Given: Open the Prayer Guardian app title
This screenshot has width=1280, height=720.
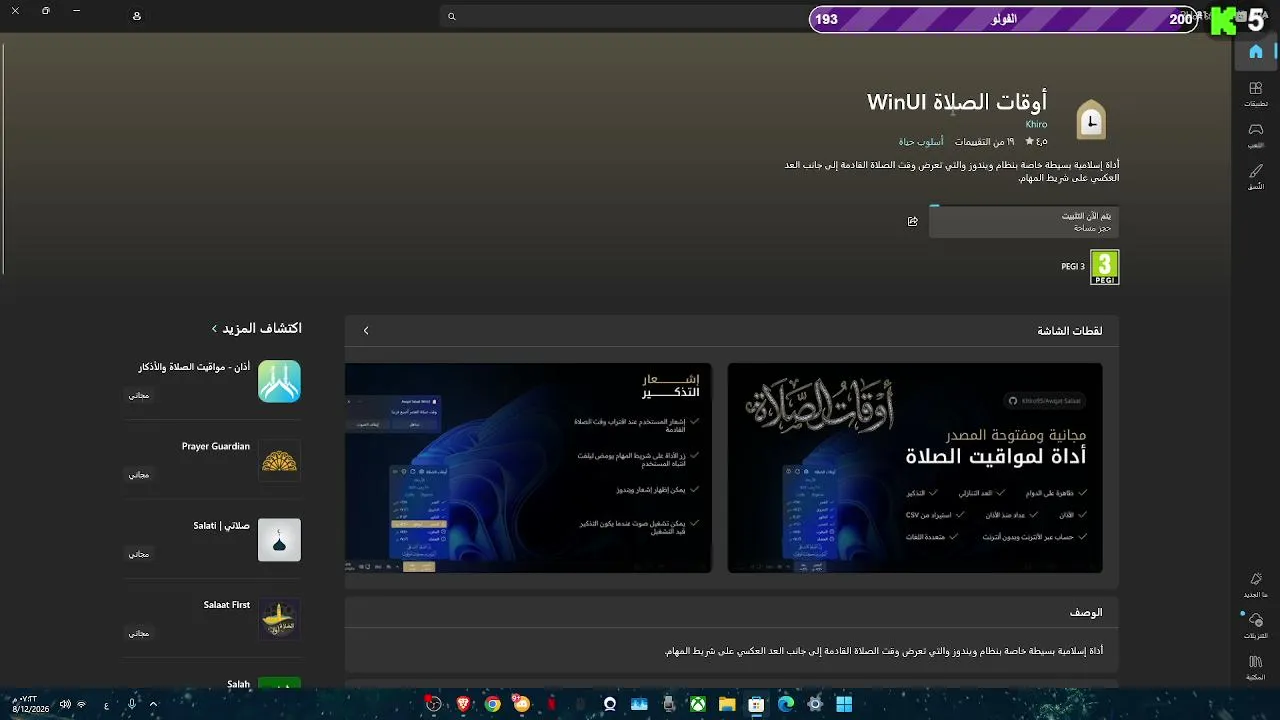Looking at the screenshot, I should point(216,446).
